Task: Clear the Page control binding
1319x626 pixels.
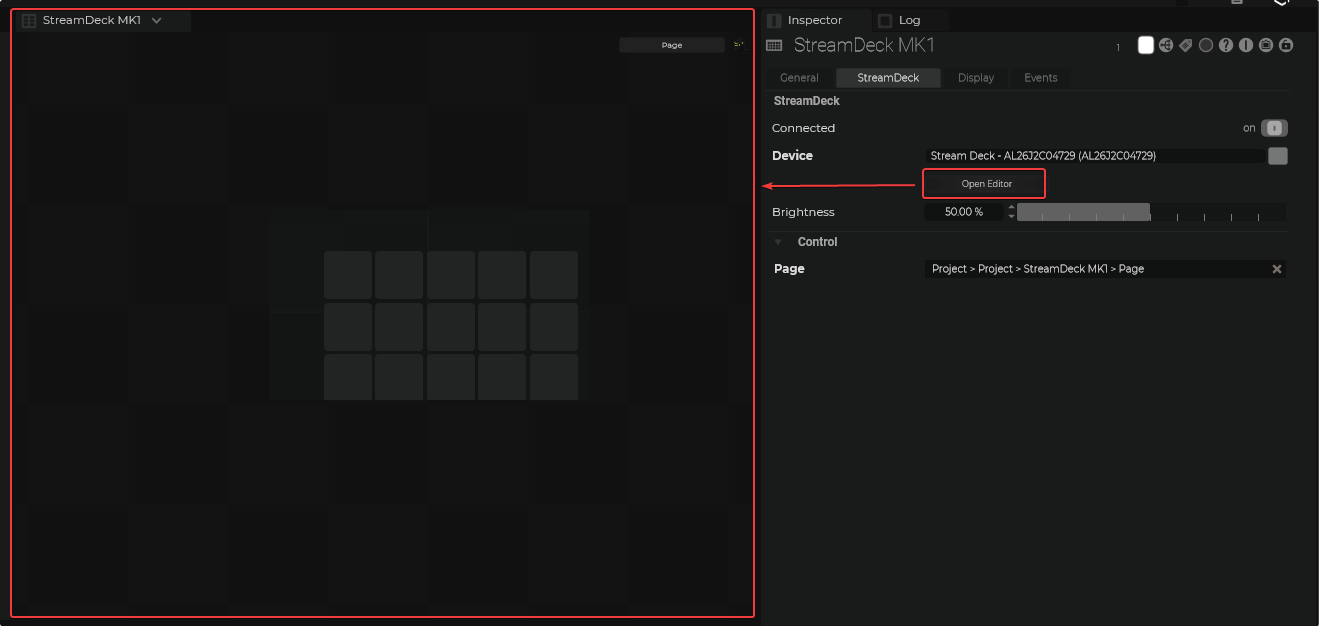Action: tap(1276, 269)
